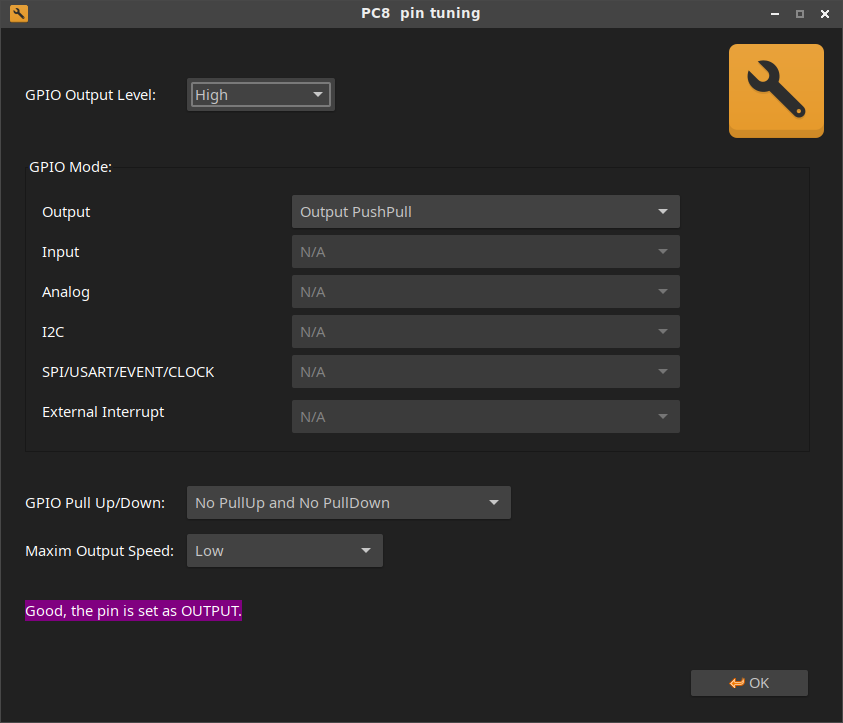Click the 'PC8 pin tuning' window title

[x=421, y=14]
